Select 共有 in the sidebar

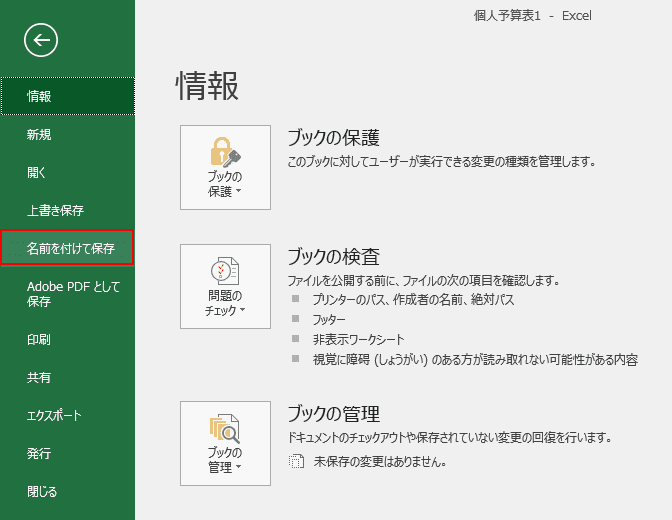(x=68, y=377)
